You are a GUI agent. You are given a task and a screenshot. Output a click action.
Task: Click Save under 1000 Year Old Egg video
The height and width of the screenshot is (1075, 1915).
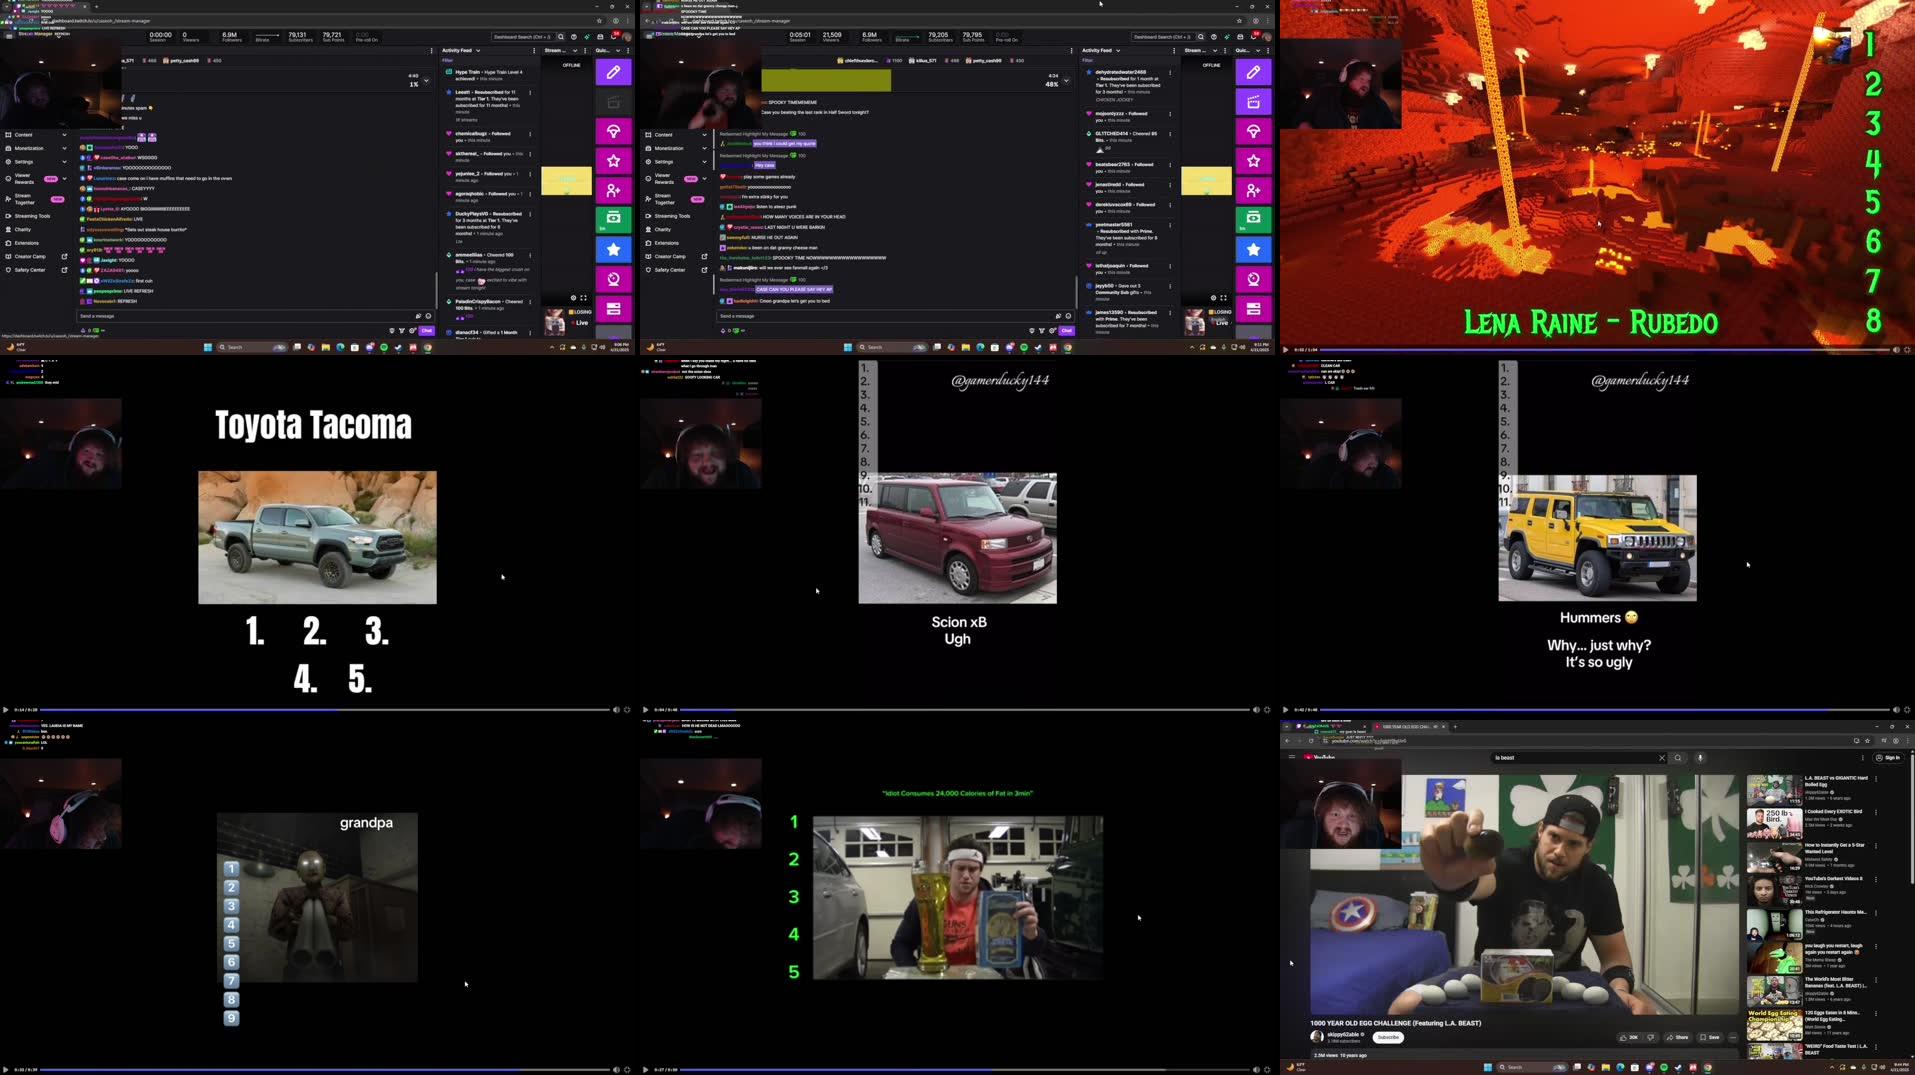click(x=1711, y=1037)
